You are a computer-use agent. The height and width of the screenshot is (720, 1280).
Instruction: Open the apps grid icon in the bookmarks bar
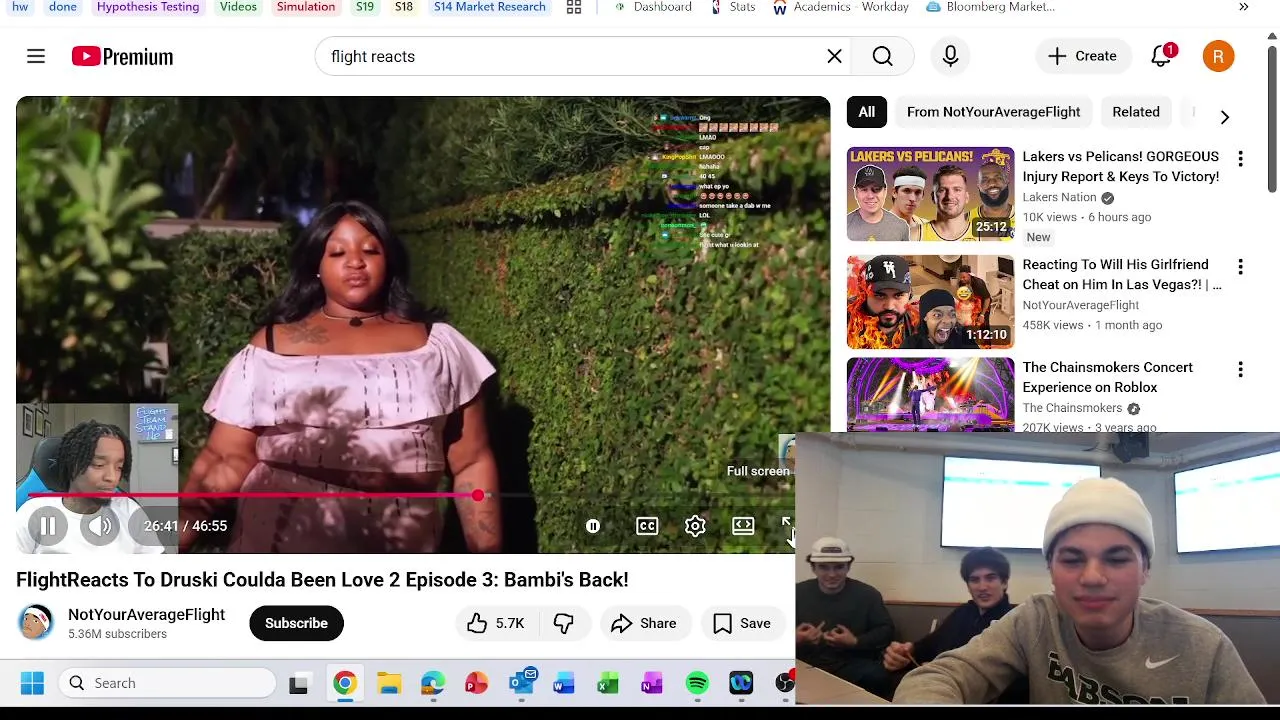coord(574,7)
